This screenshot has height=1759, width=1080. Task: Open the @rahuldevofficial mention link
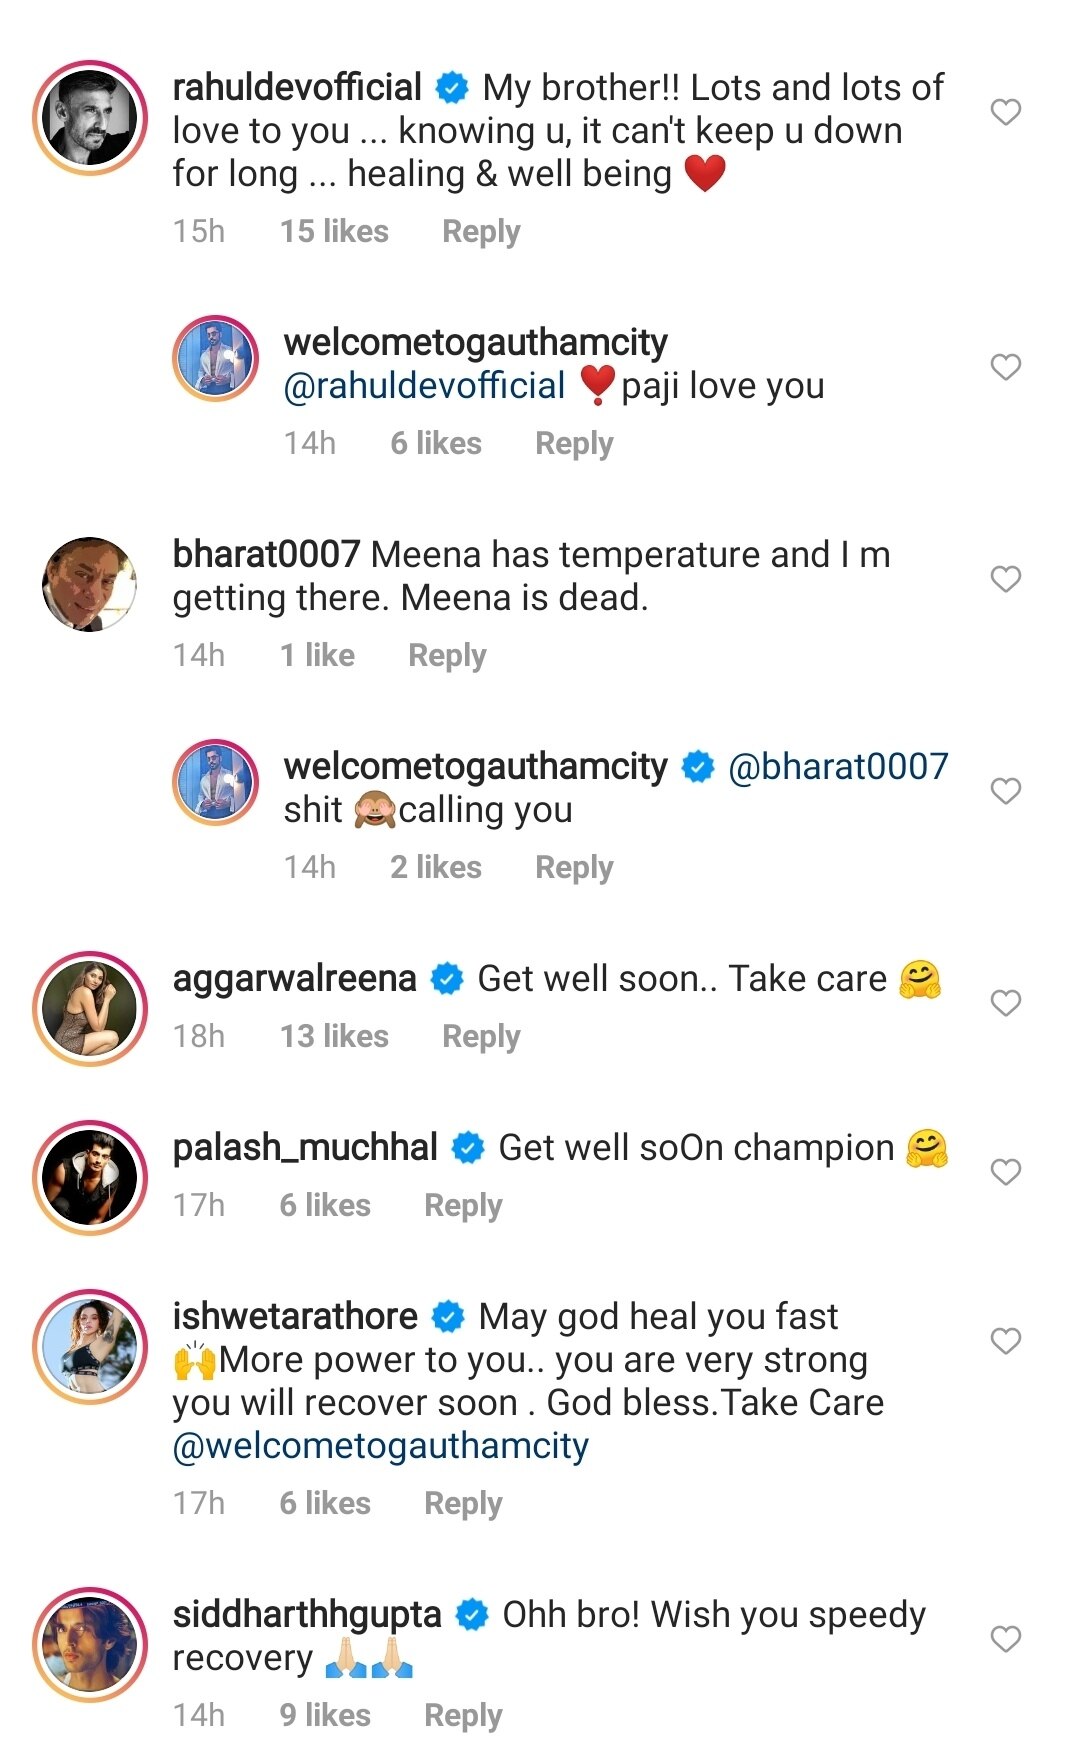tap(424, 386)
